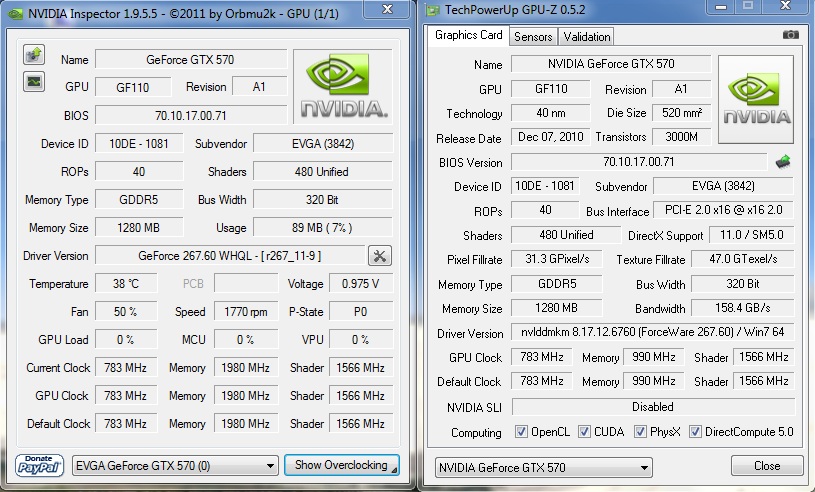Click the Current Clock 783 MHz value in Inspector
This screenshot has height=492, width=815.
click(x=126, y=368)
